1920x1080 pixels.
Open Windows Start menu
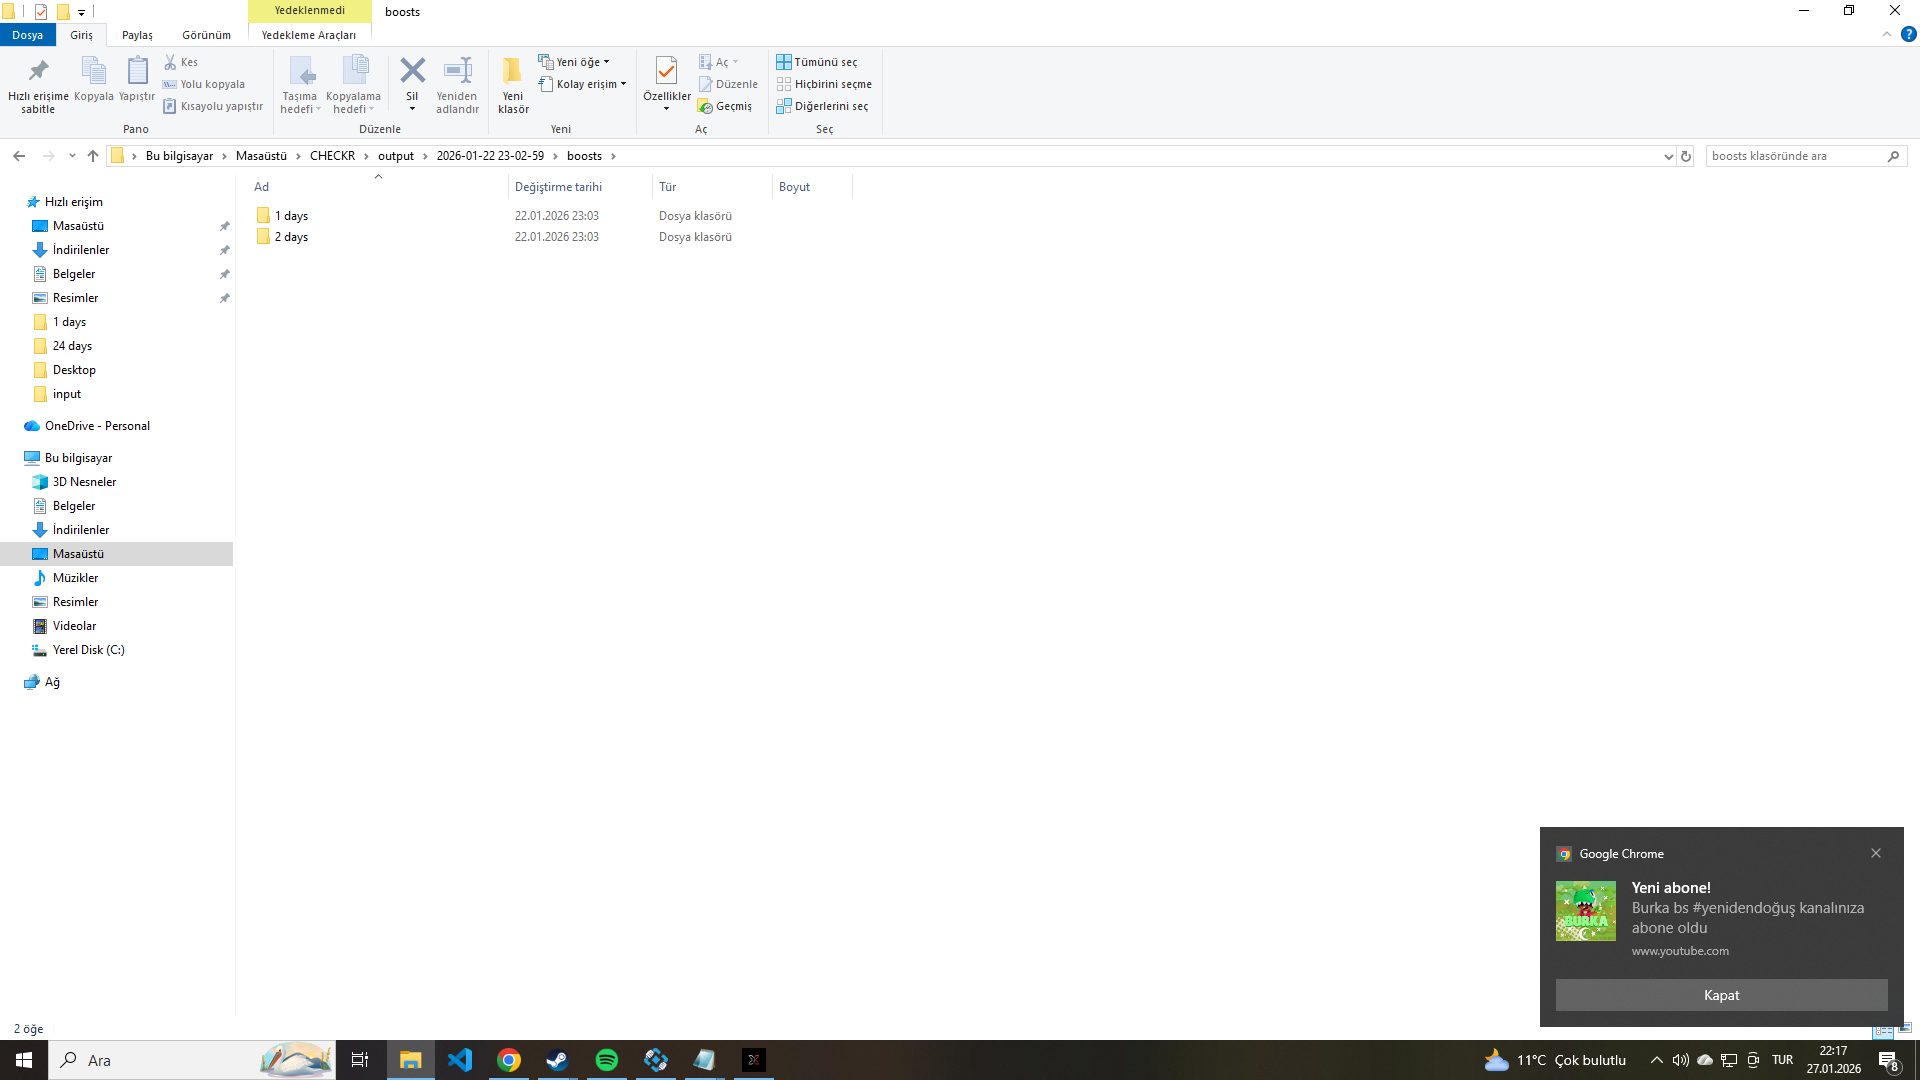coord(24,1060)
